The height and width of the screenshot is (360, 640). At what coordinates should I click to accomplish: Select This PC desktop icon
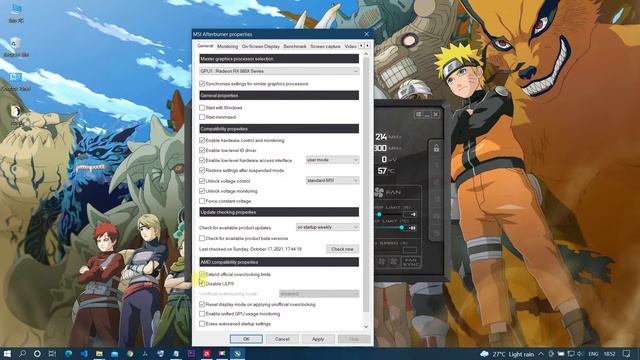(16, 12)
